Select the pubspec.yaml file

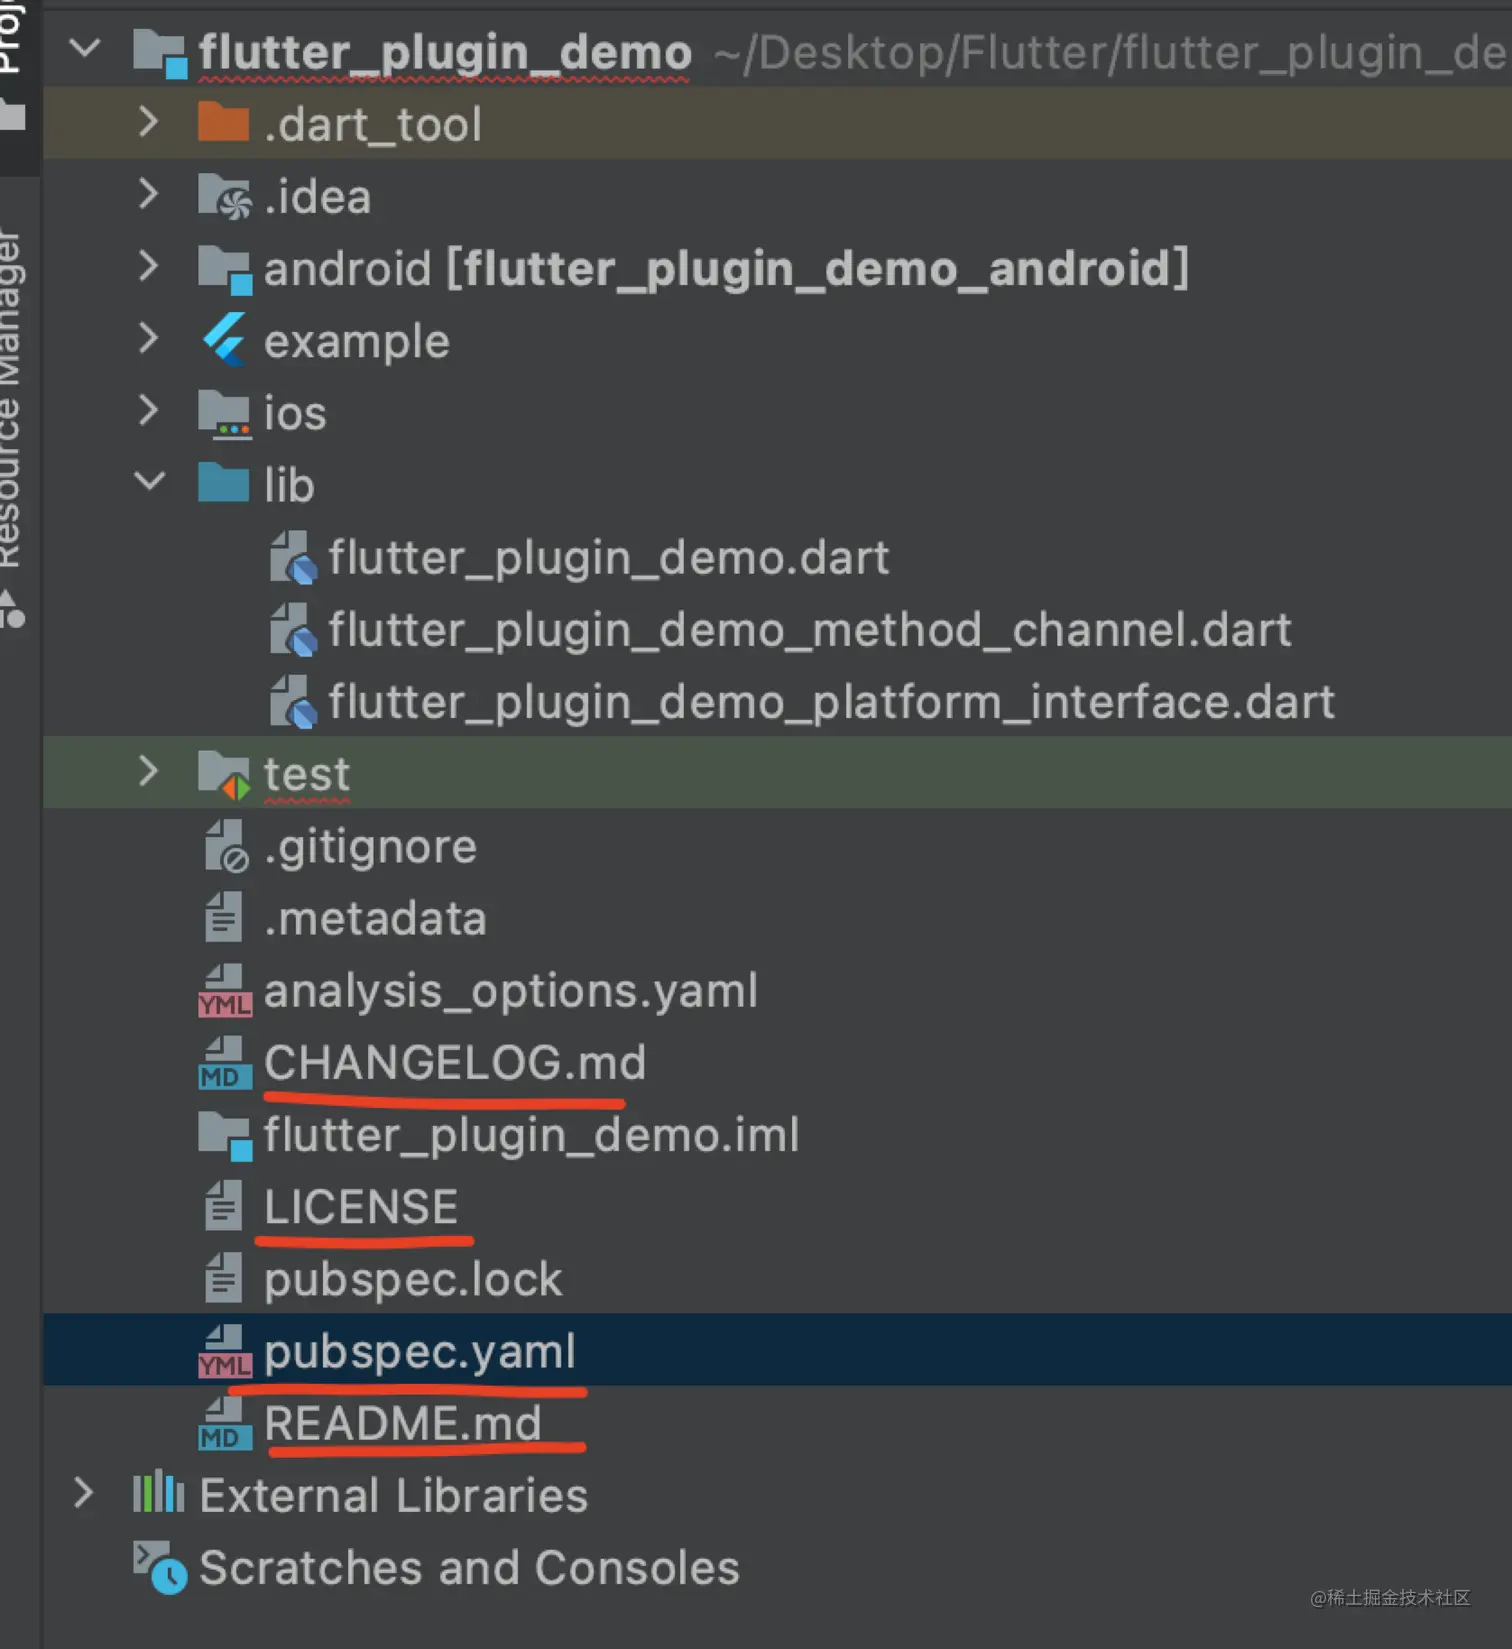(419, 1352)
